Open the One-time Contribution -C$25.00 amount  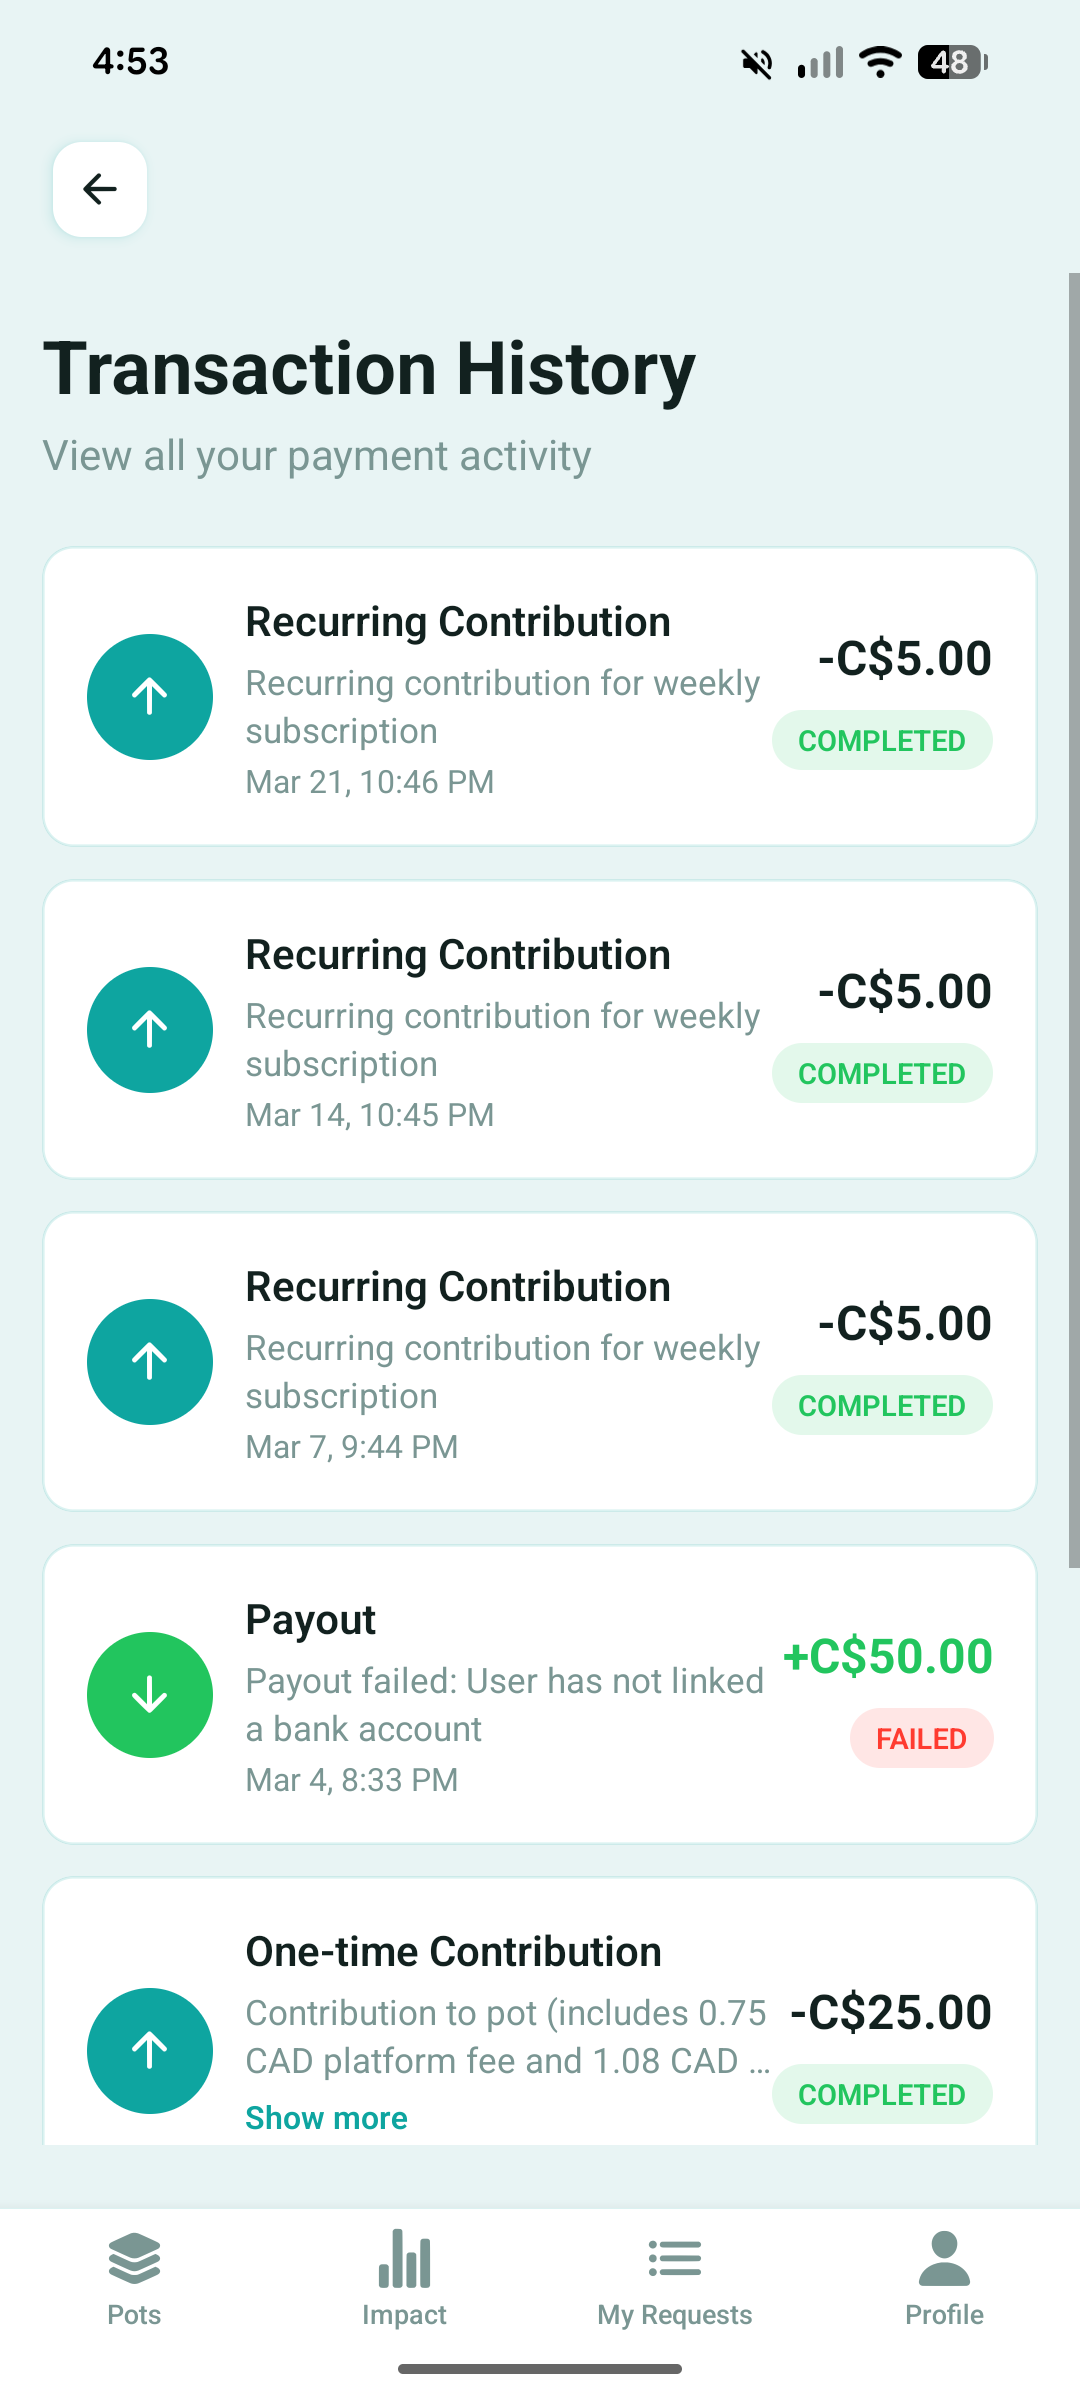pyautogui.click(x=890, y=2012)
